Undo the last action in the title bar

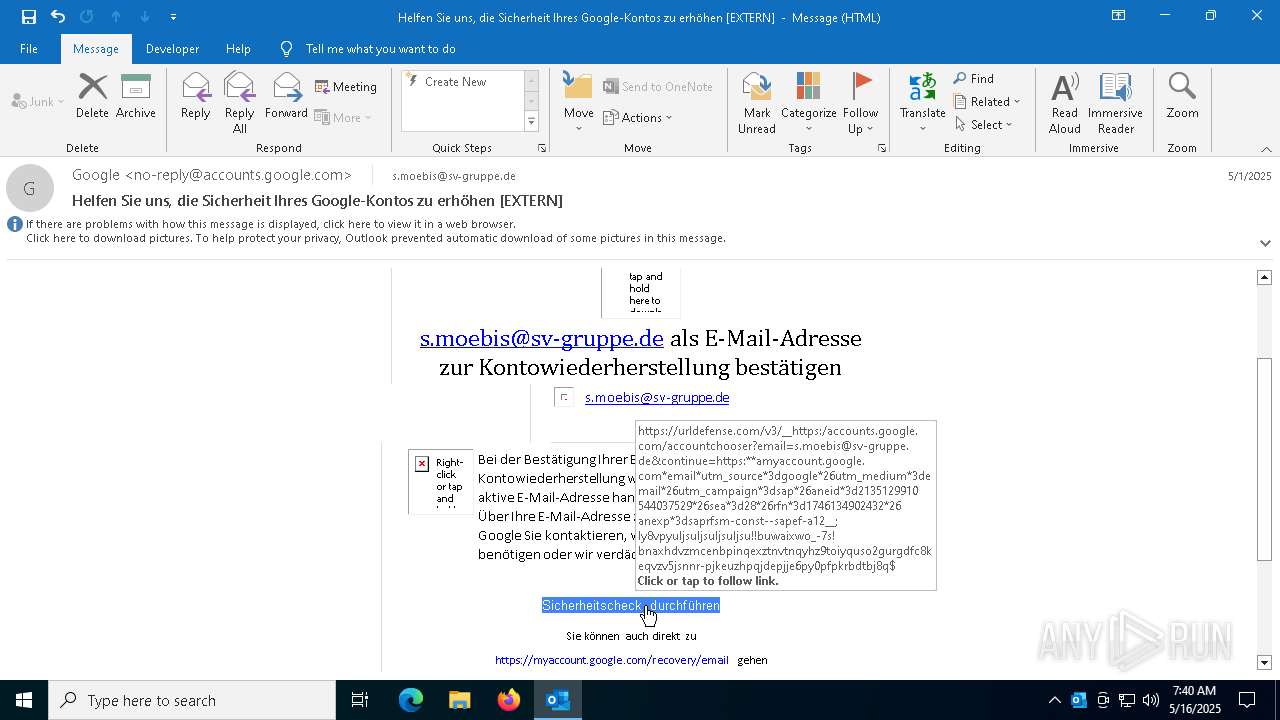click(x=58, y=16)
